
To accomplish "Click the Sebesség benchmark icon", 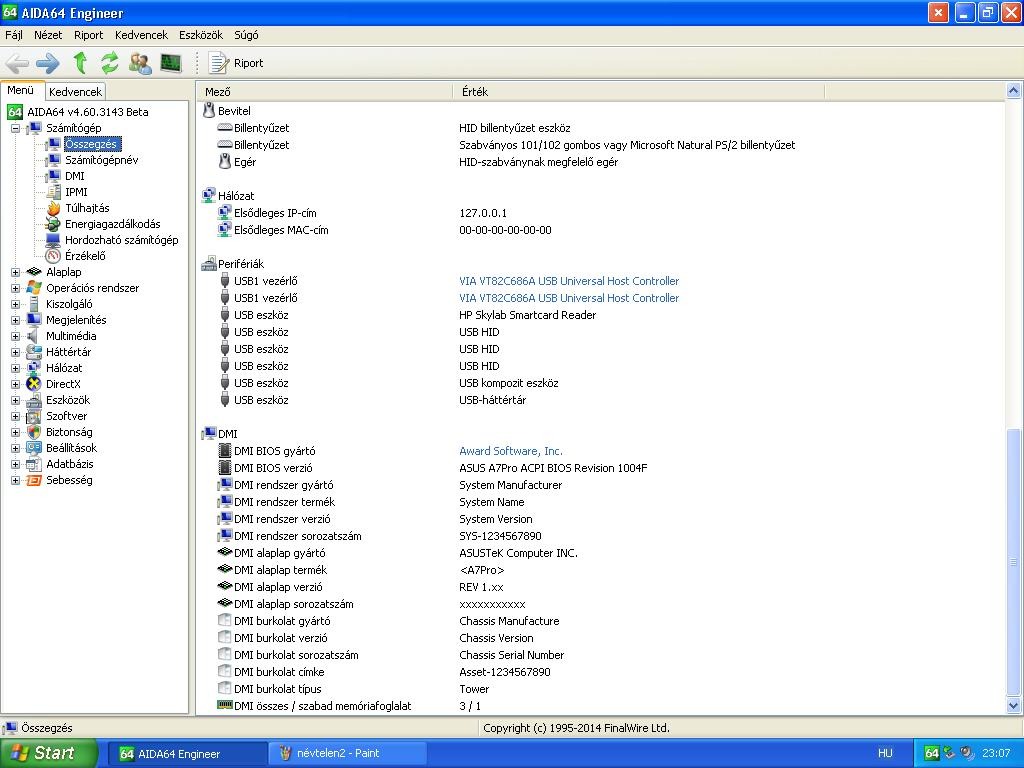I will [x=34, y=480].
